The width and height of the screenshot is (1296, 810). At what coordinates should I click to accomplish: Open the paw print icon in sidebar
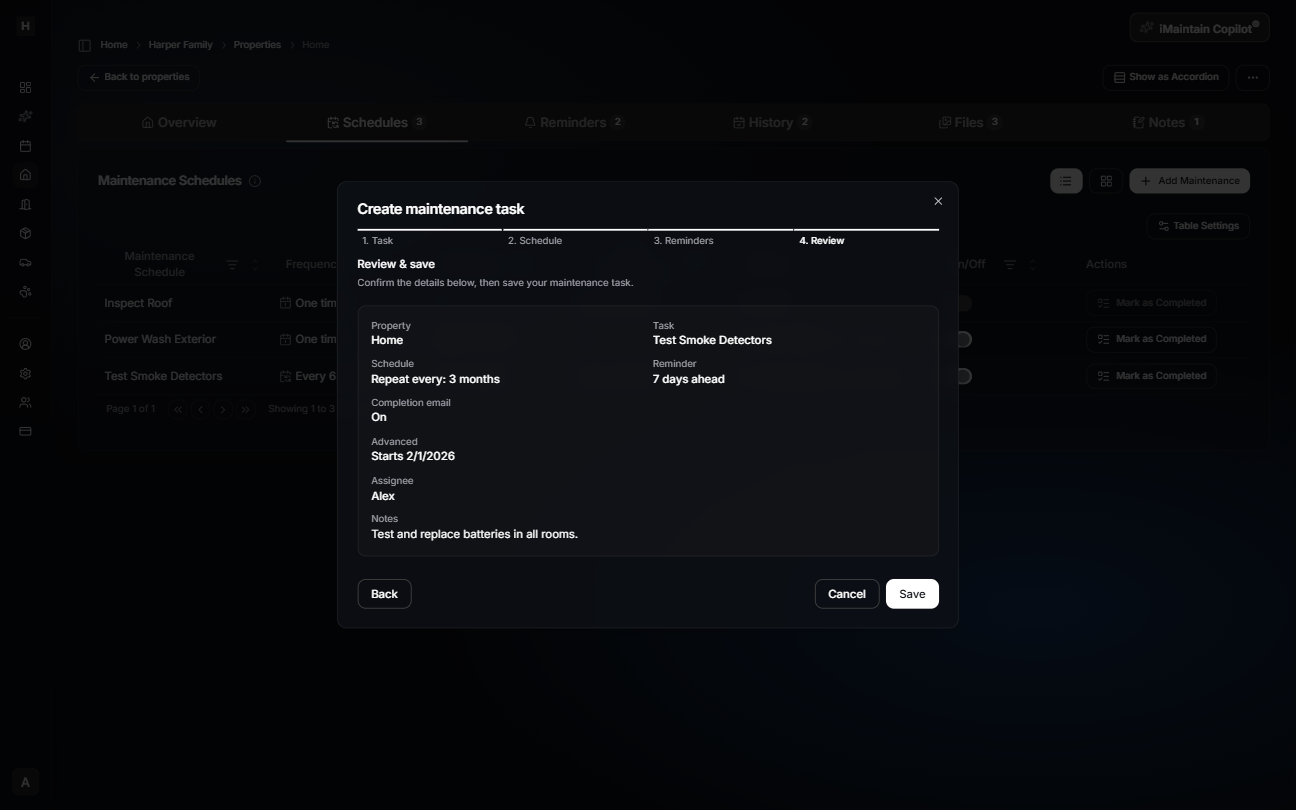click(25, 291)
